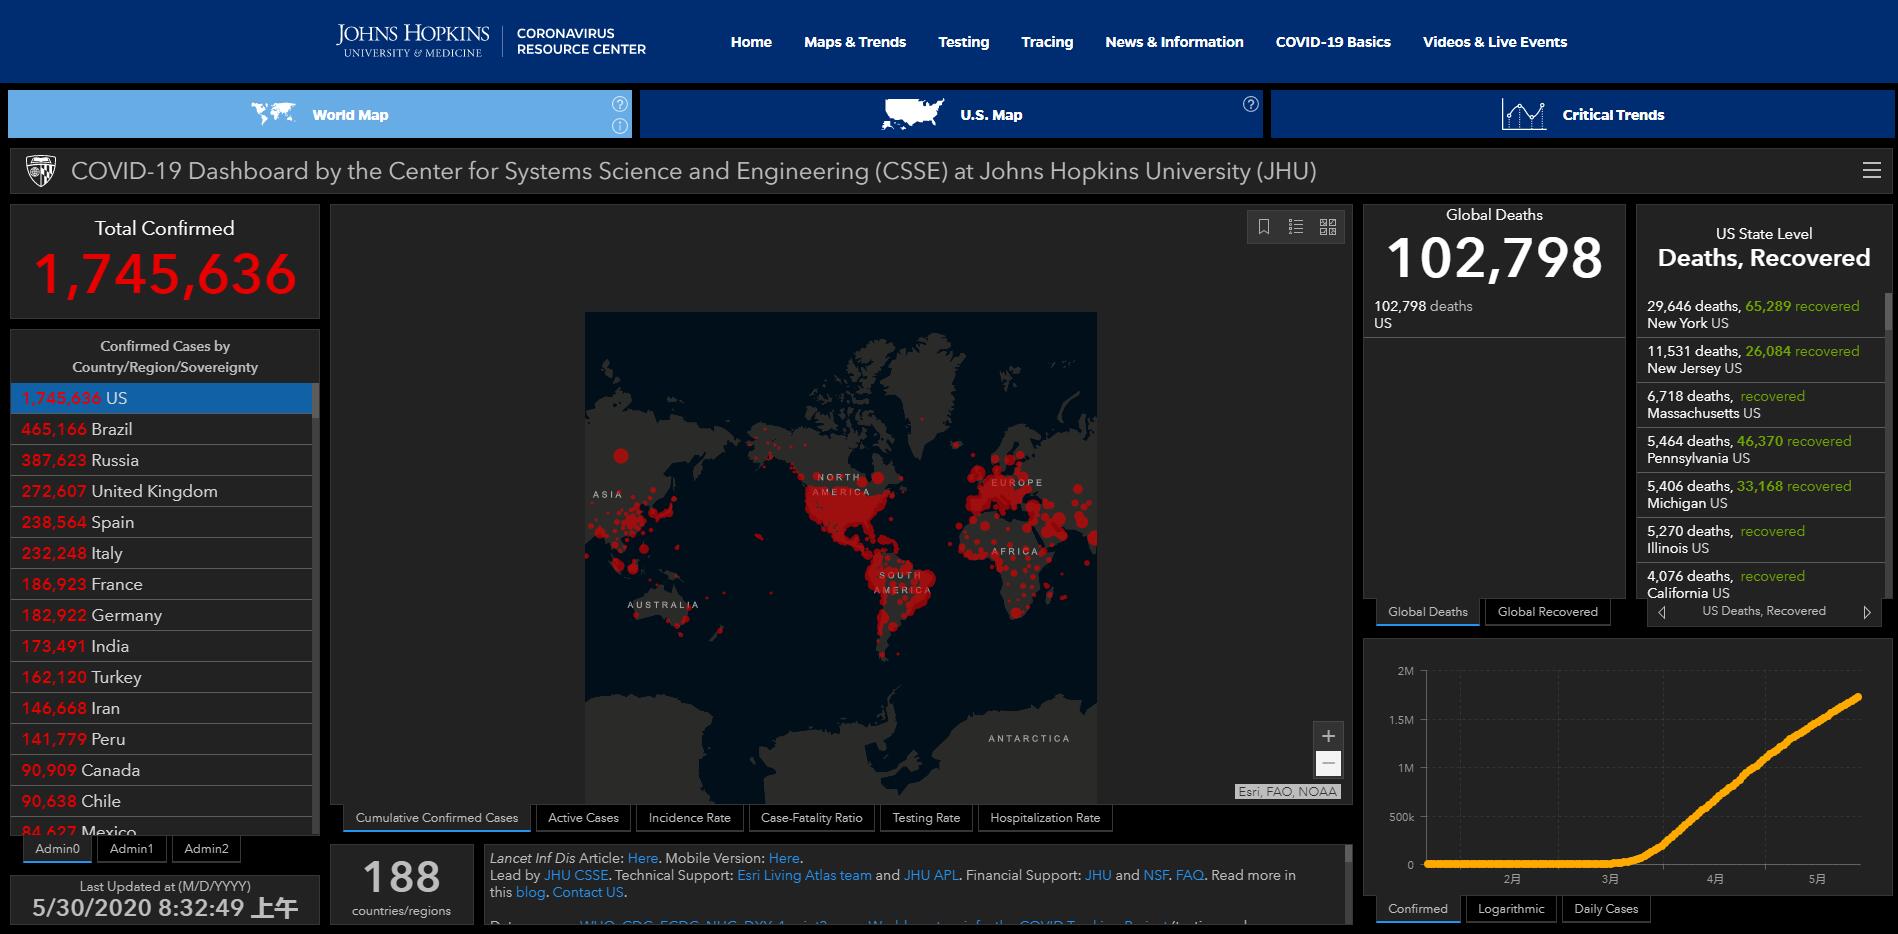Go to next US state panel arrow
The width and height of the screenshot is (1898, 934).
[x=1867, y=612]
